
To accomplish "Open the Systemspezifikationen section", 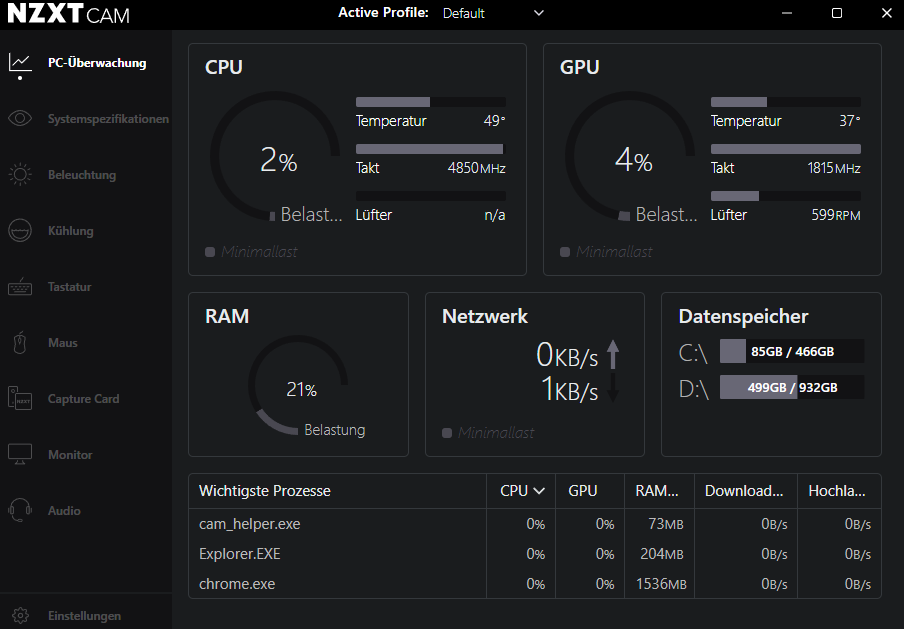I will tap(108, 119).
